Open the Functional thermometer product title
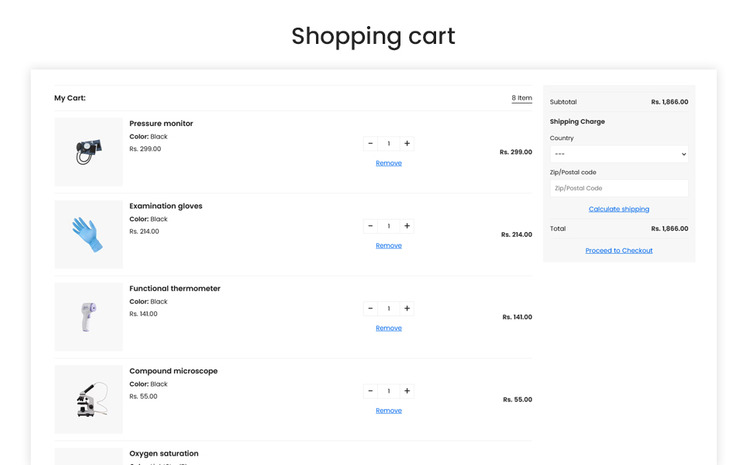Viewport: 748px width, 465px height. (x=175, y=289)
